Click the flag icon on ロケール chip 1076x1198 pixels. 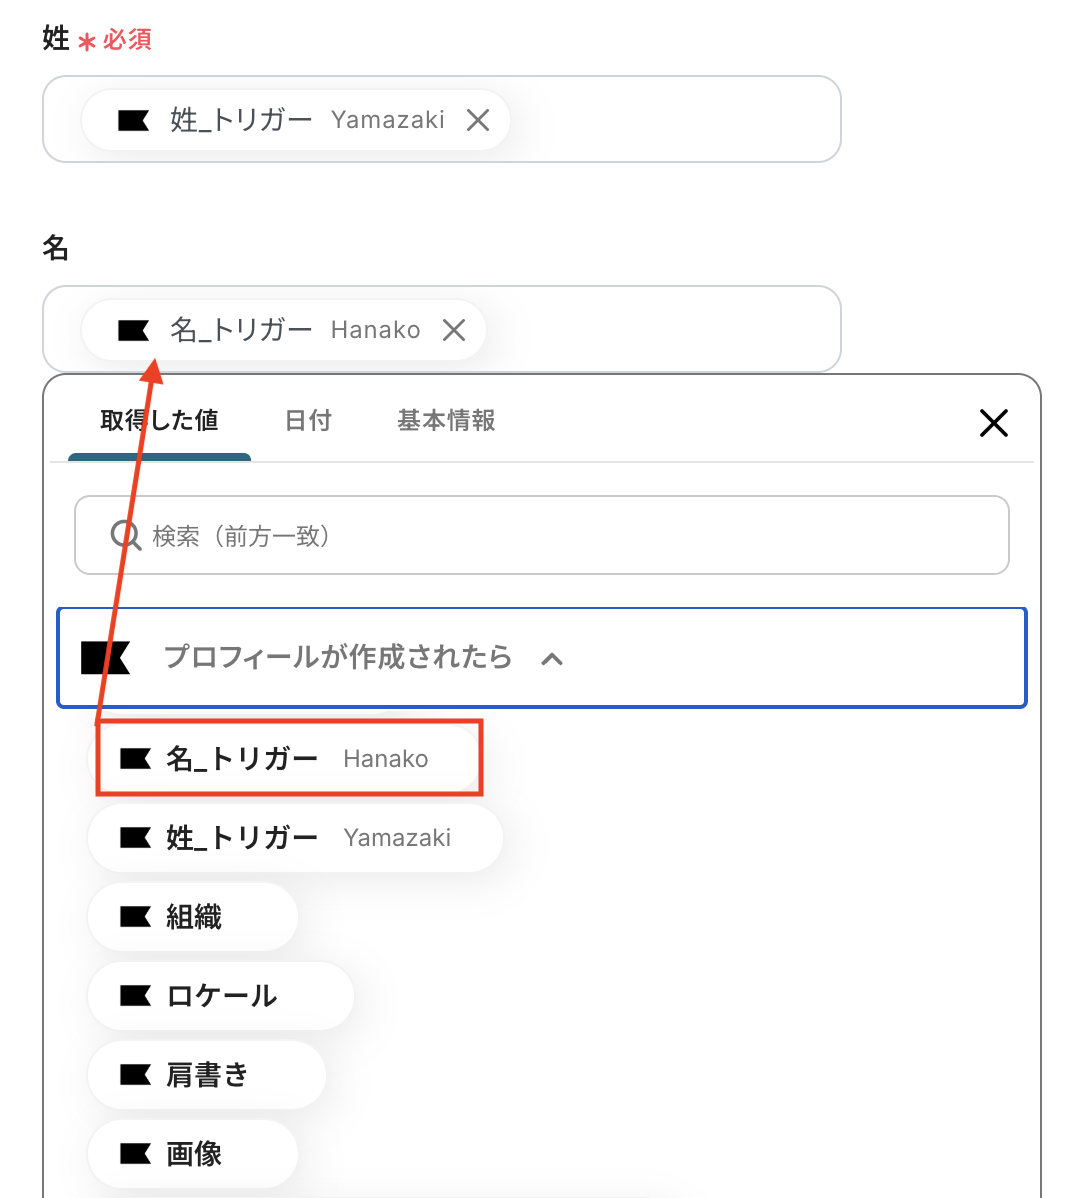[135, 996]
